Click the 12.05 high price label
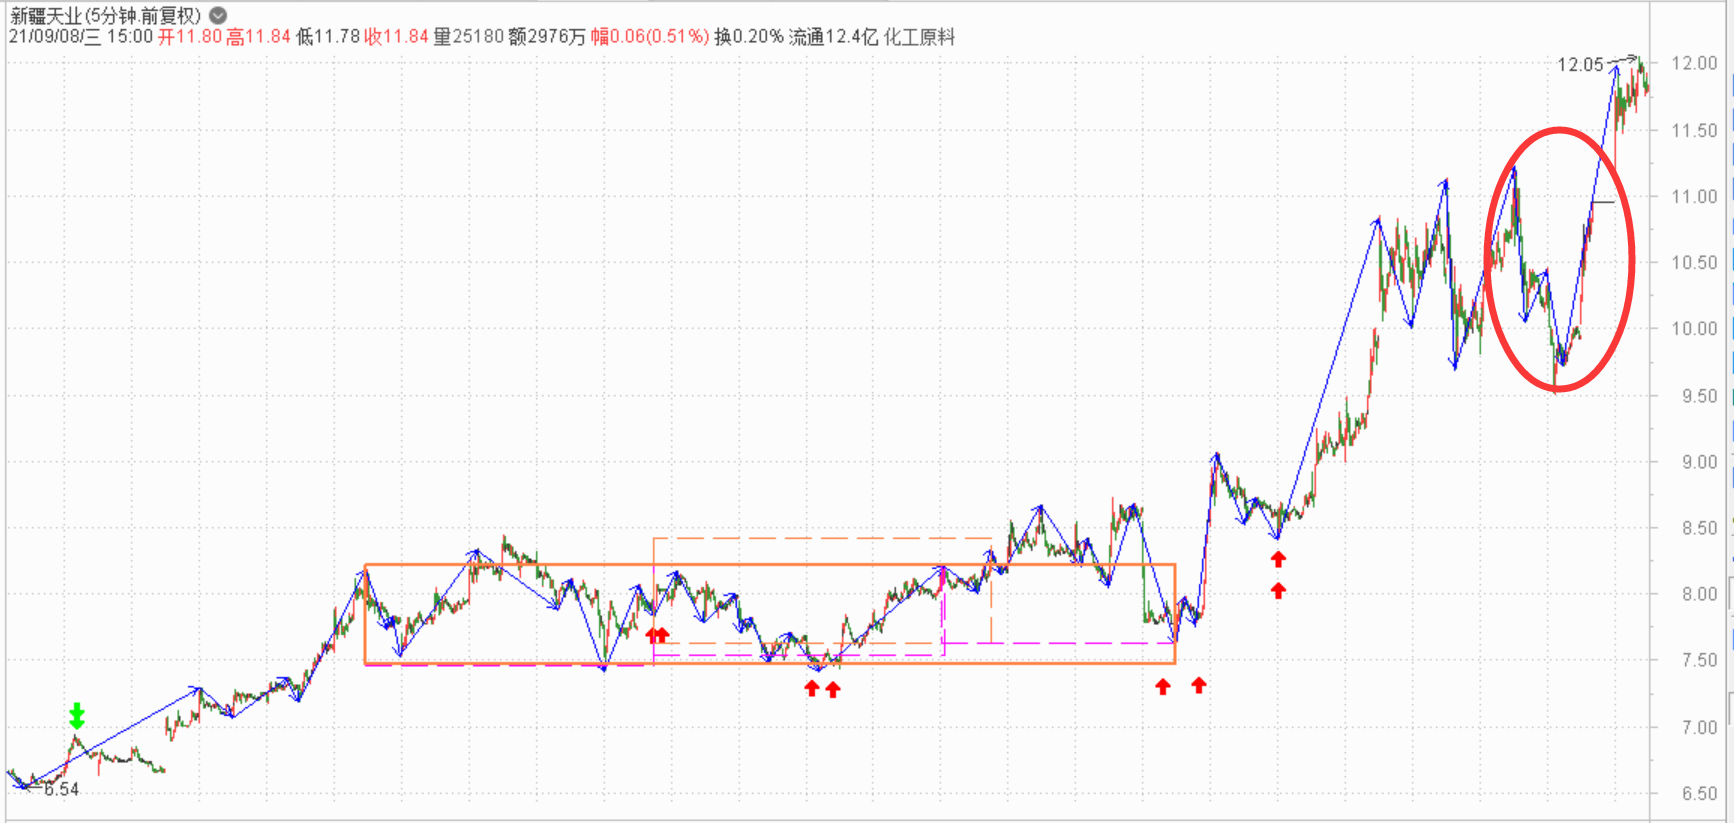Viewport: 1734px width, 823px height. pos(1579,65)
